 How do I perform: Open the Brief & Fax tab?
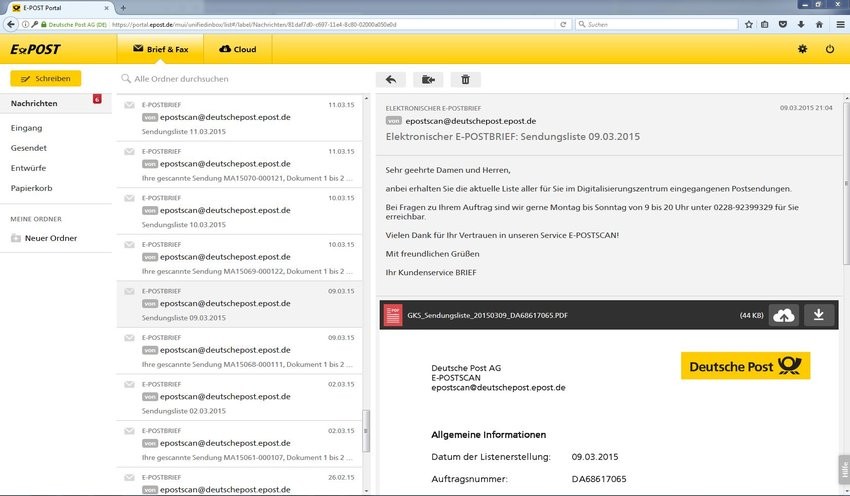click(160, 49)
